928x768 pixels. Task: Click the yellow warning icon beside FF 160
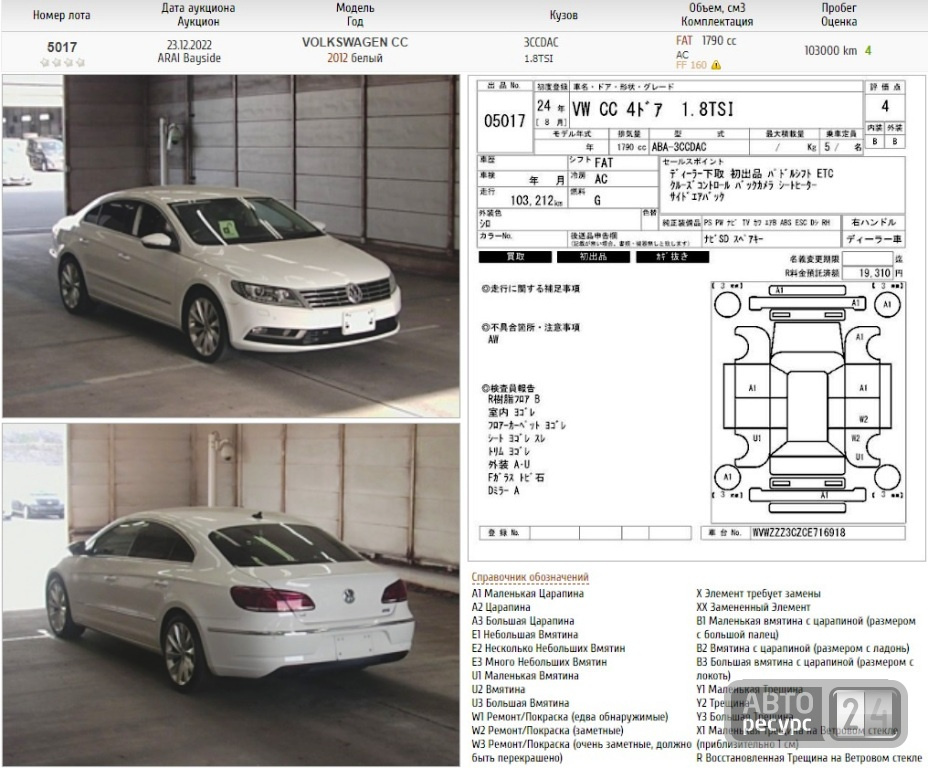point(716,65)
